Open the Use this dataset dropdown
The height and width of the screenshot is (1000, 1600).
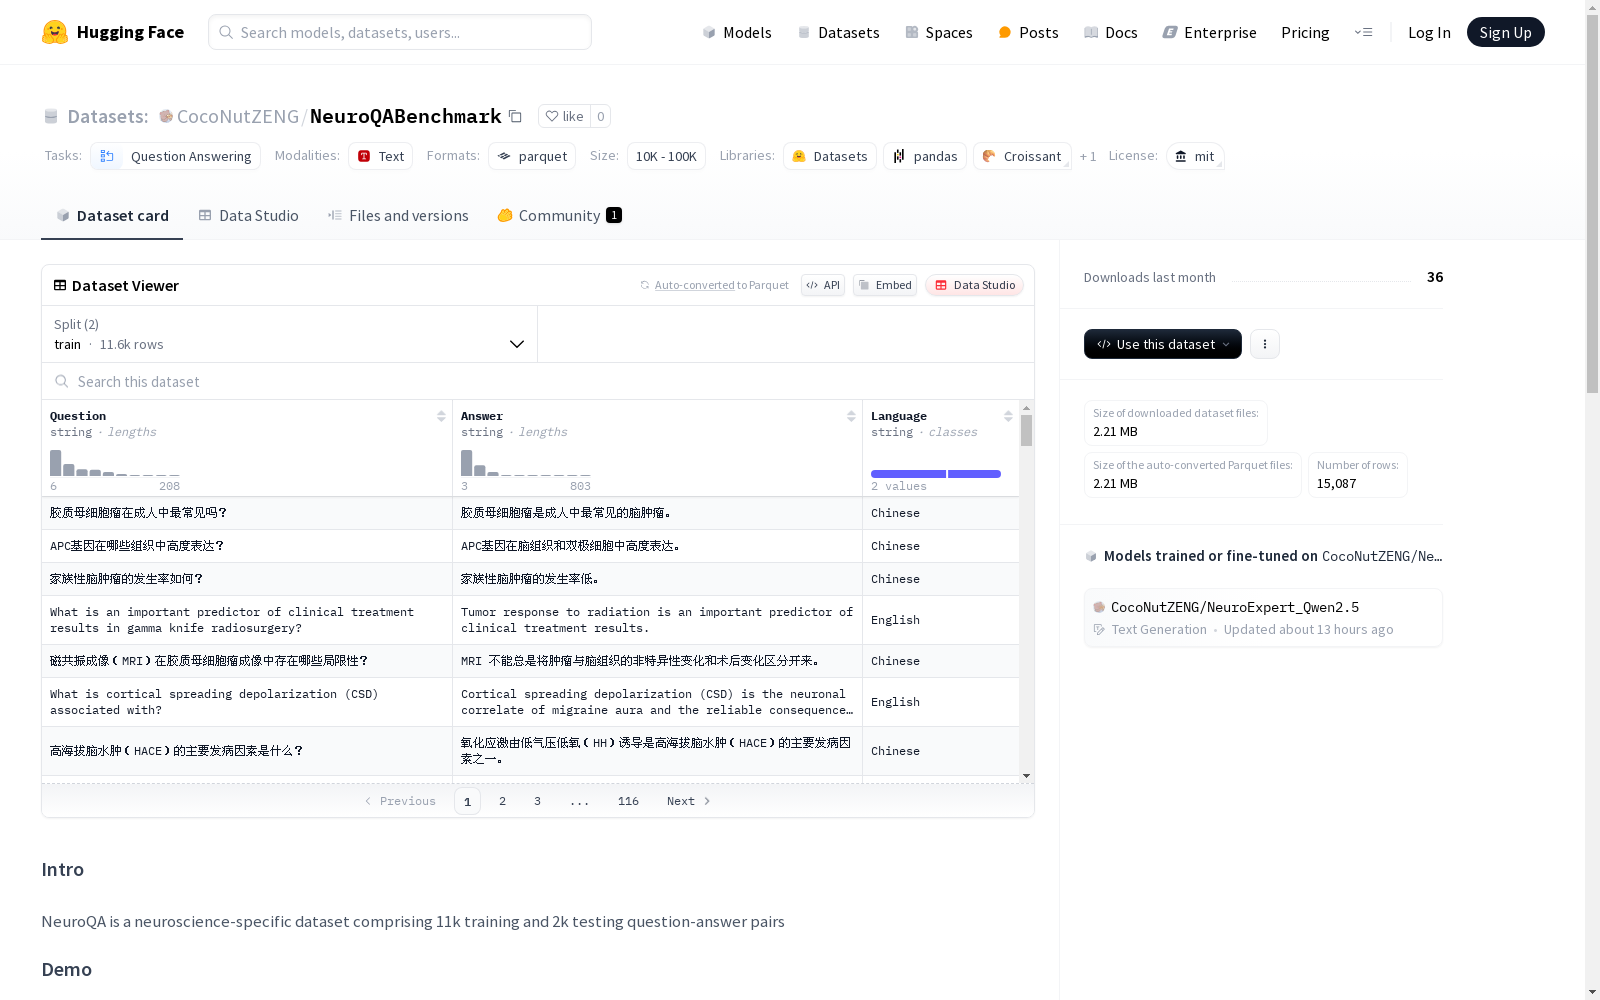pyautogui.click(x=1163, y=344)
